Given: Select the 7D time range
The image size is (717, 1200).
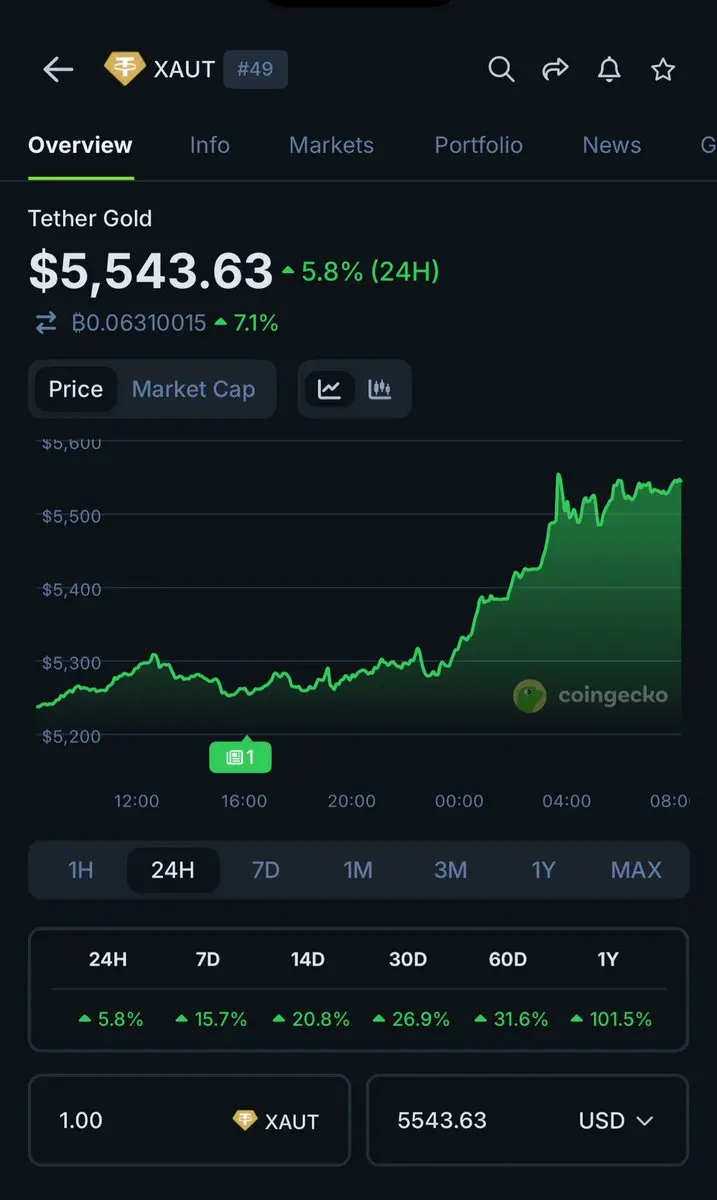Looking at the screenshot, I should tap(265, 870).
